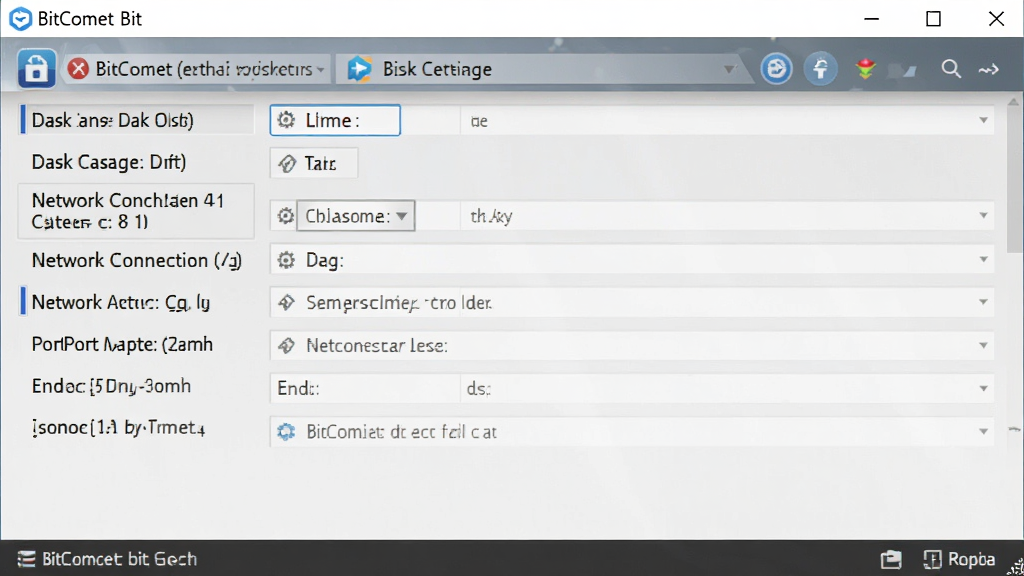
Task: Click the red and green stacked icon
Action: coord(866,69)
